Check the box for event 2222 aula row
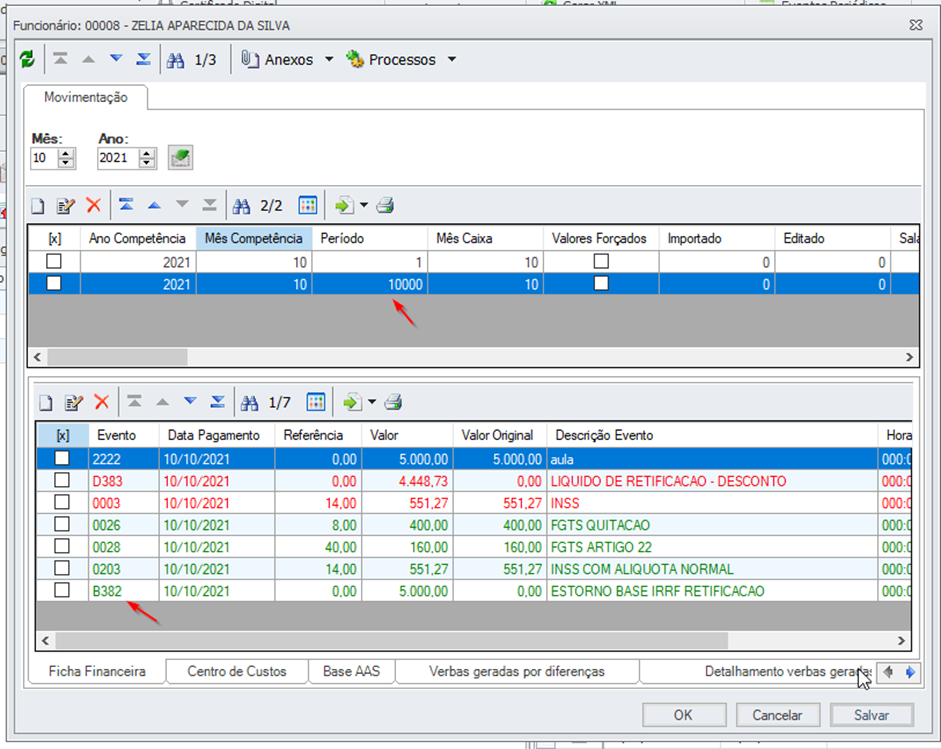The image size is (941, 749). pos(62,458)
